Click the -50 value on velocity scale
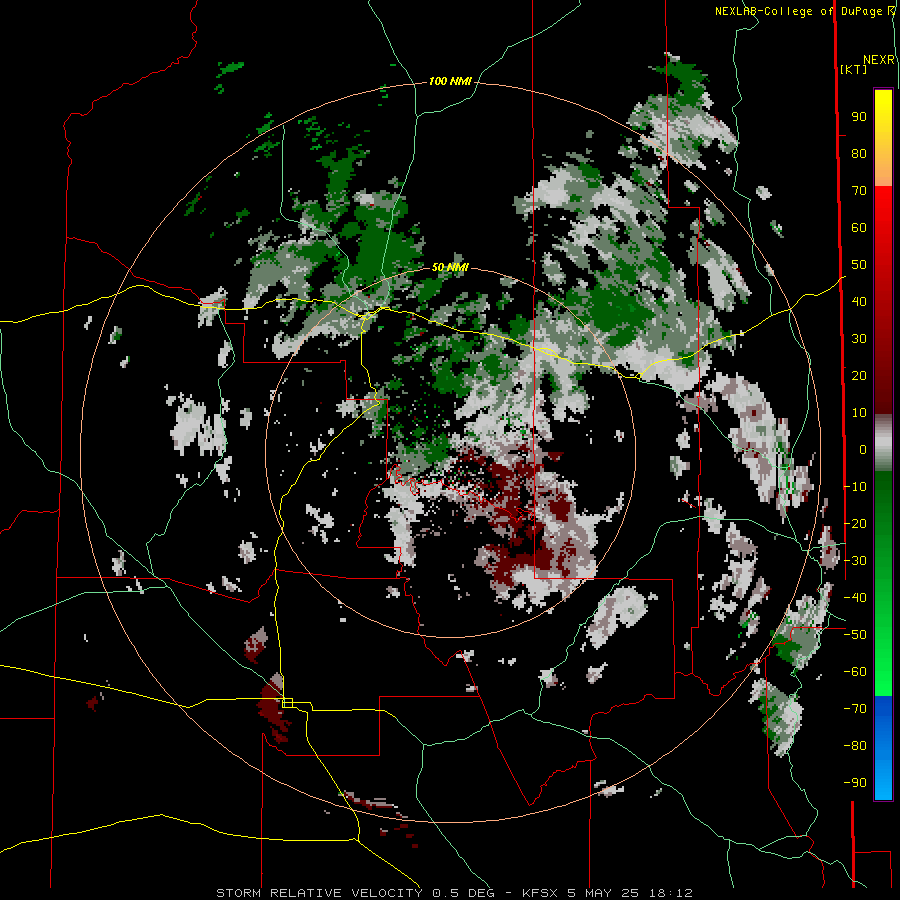The image size is (900, 900). (855, 634)
